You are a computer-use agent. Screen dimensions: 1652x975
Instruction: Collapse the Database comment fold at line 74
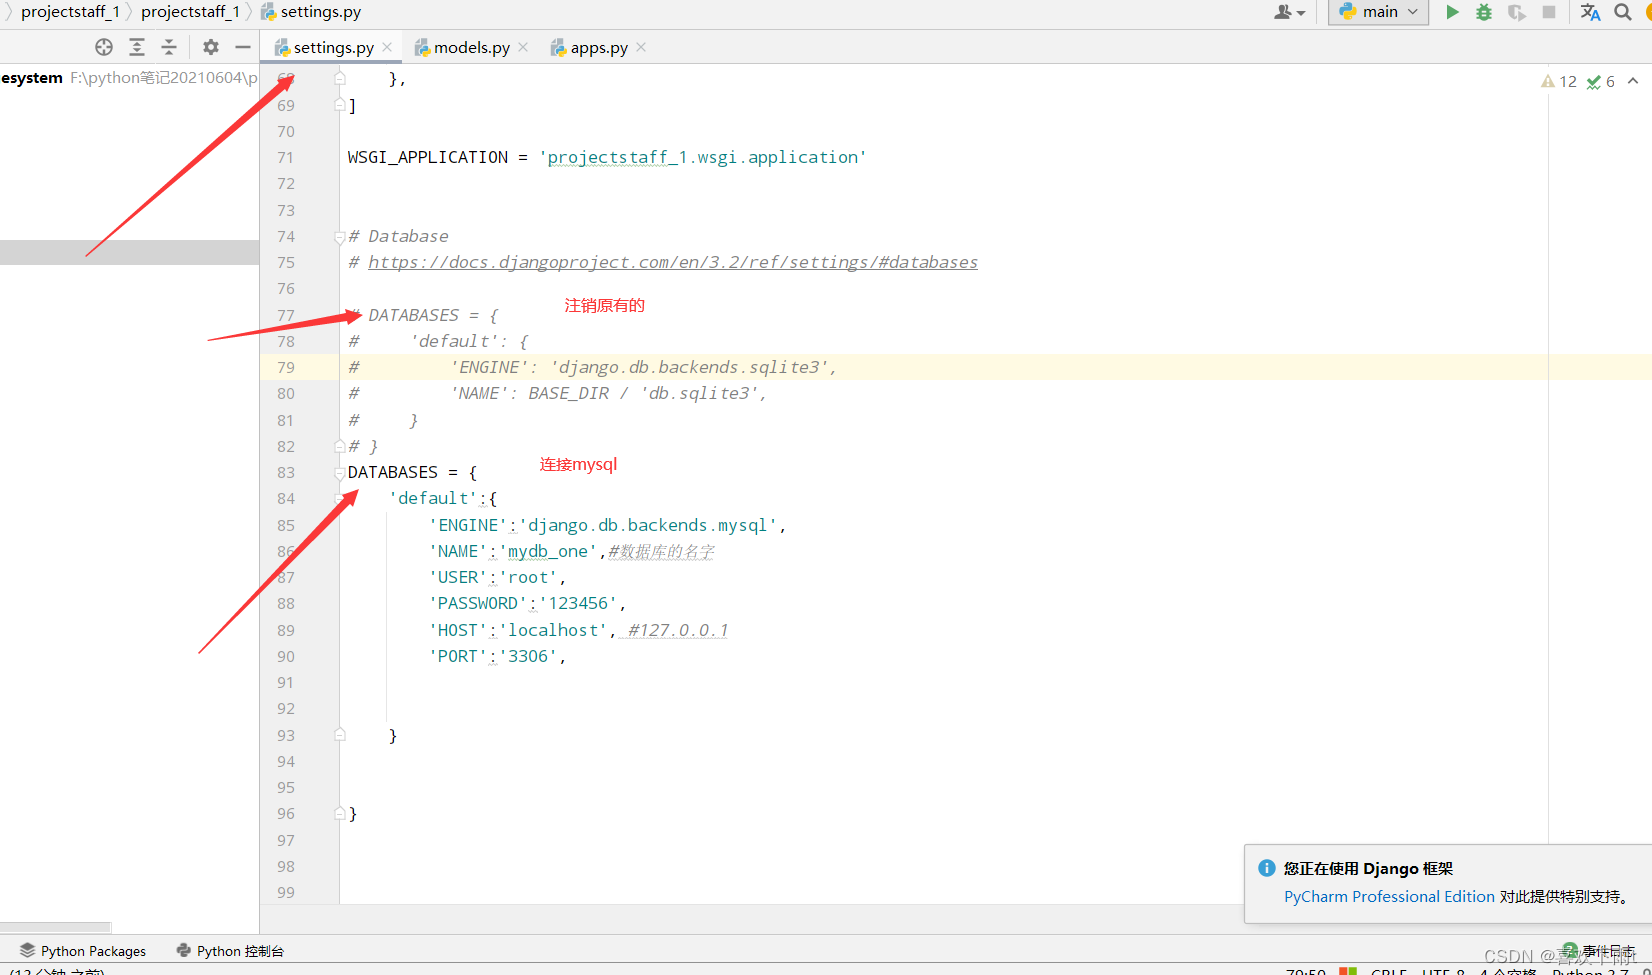click(340, 237)
